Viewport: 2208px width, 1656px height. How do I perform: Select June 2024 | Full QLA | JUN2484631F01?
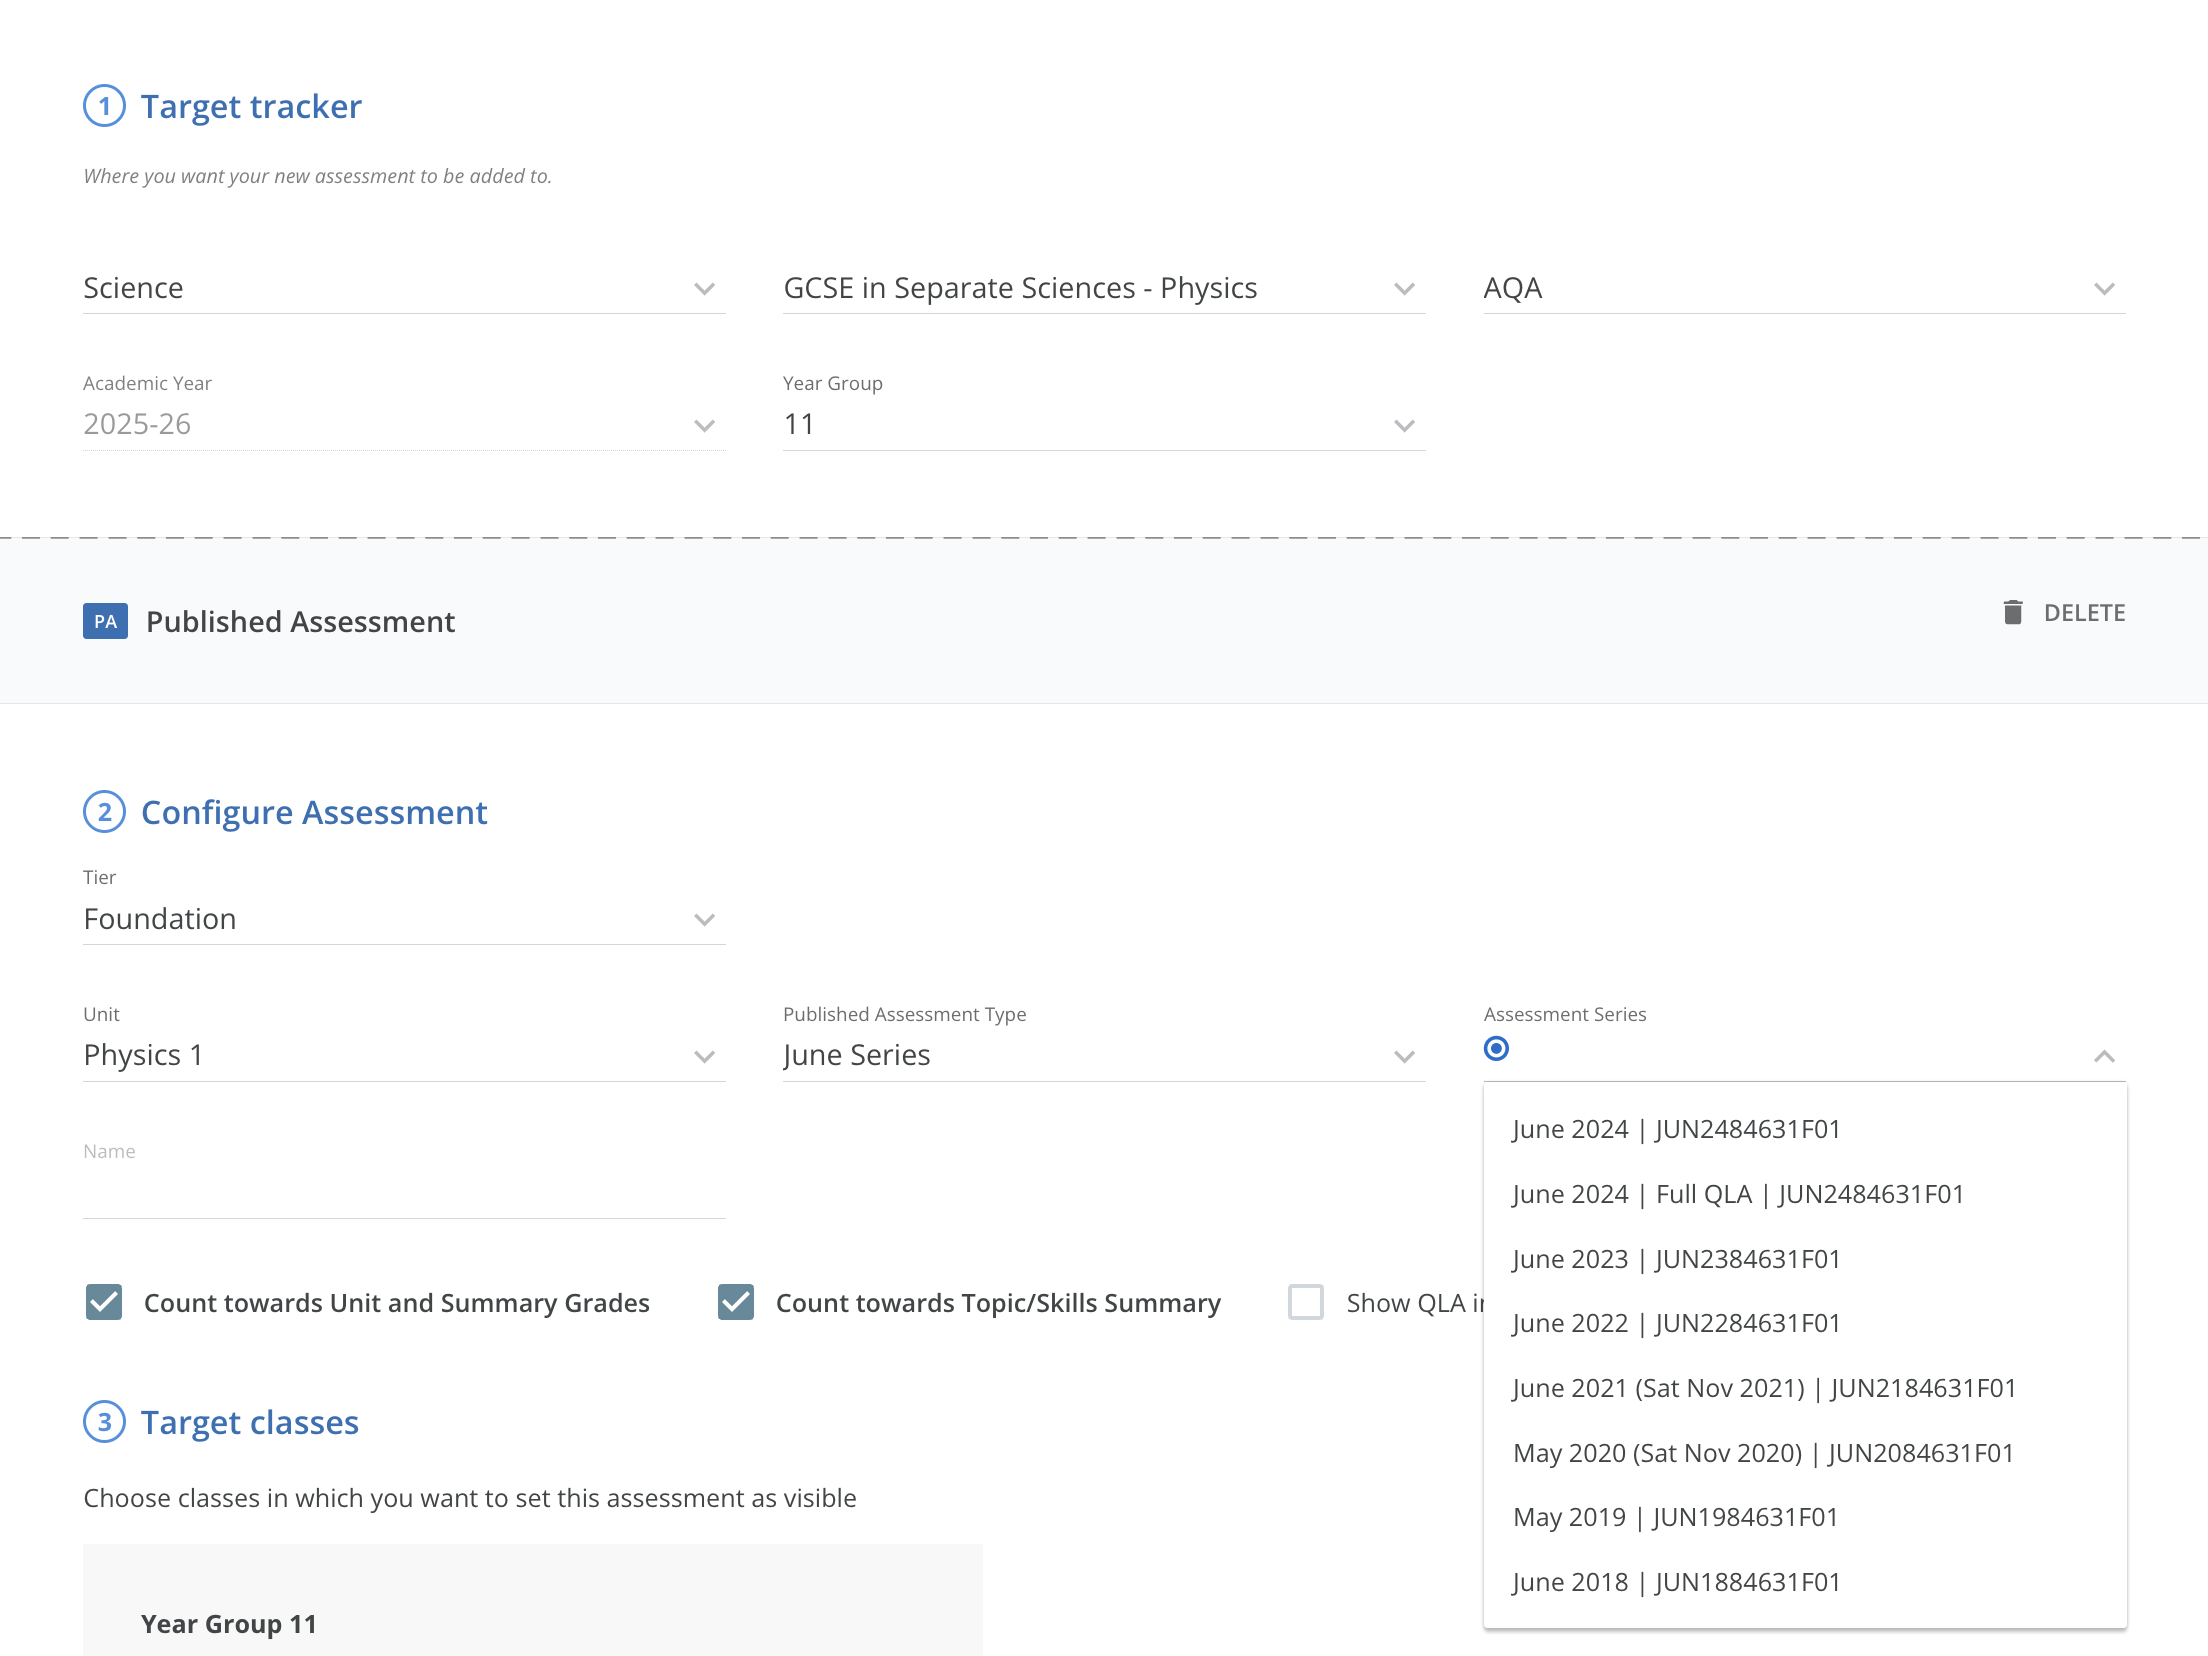coord(1804,1194)
